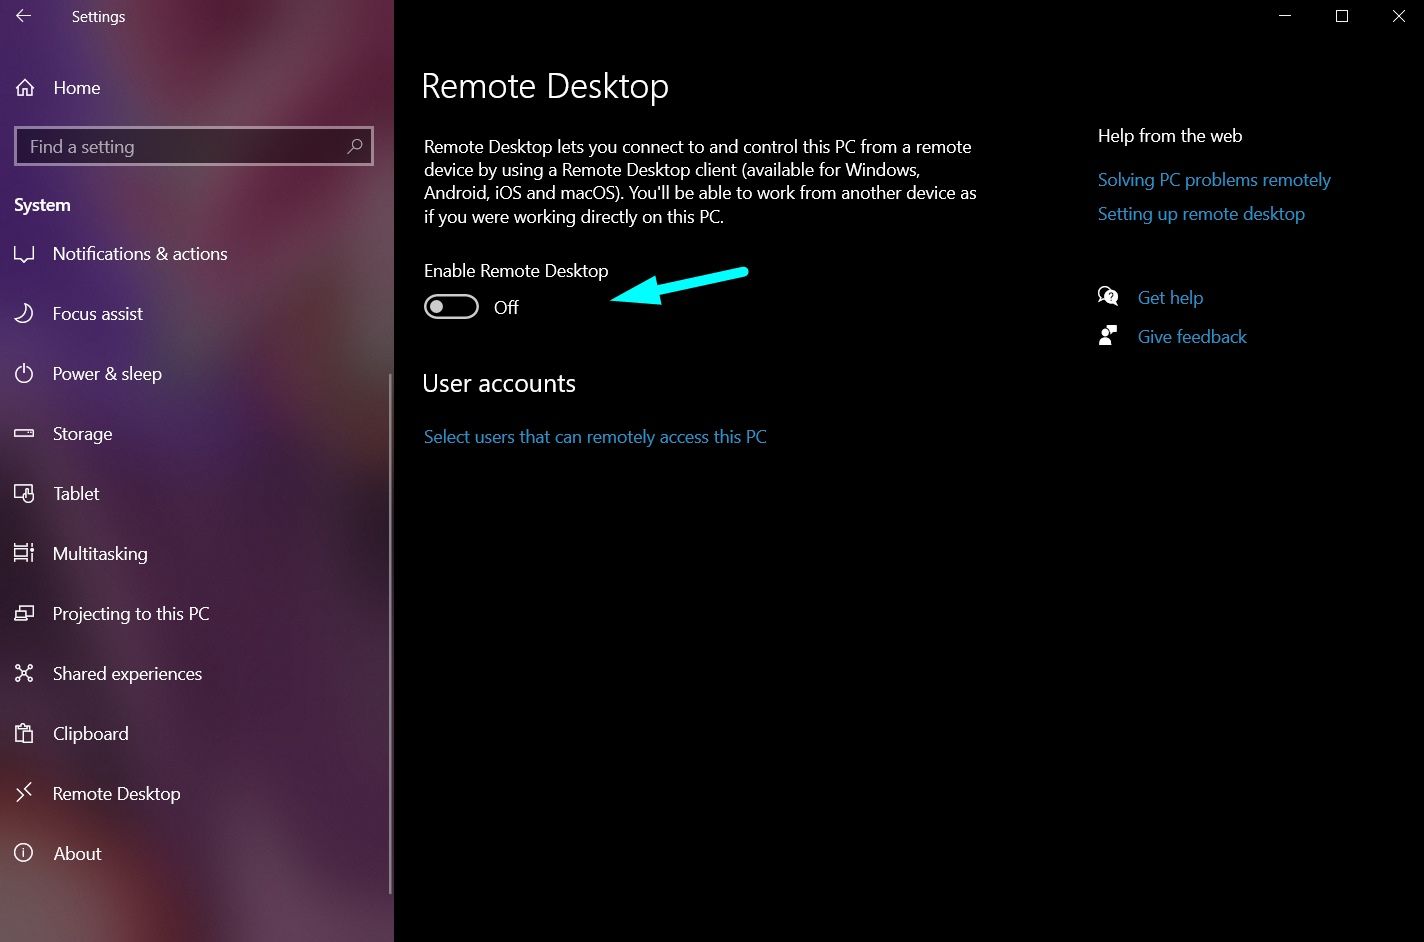Select the Power & sleep icon
1424x942 pixels.
24,374
